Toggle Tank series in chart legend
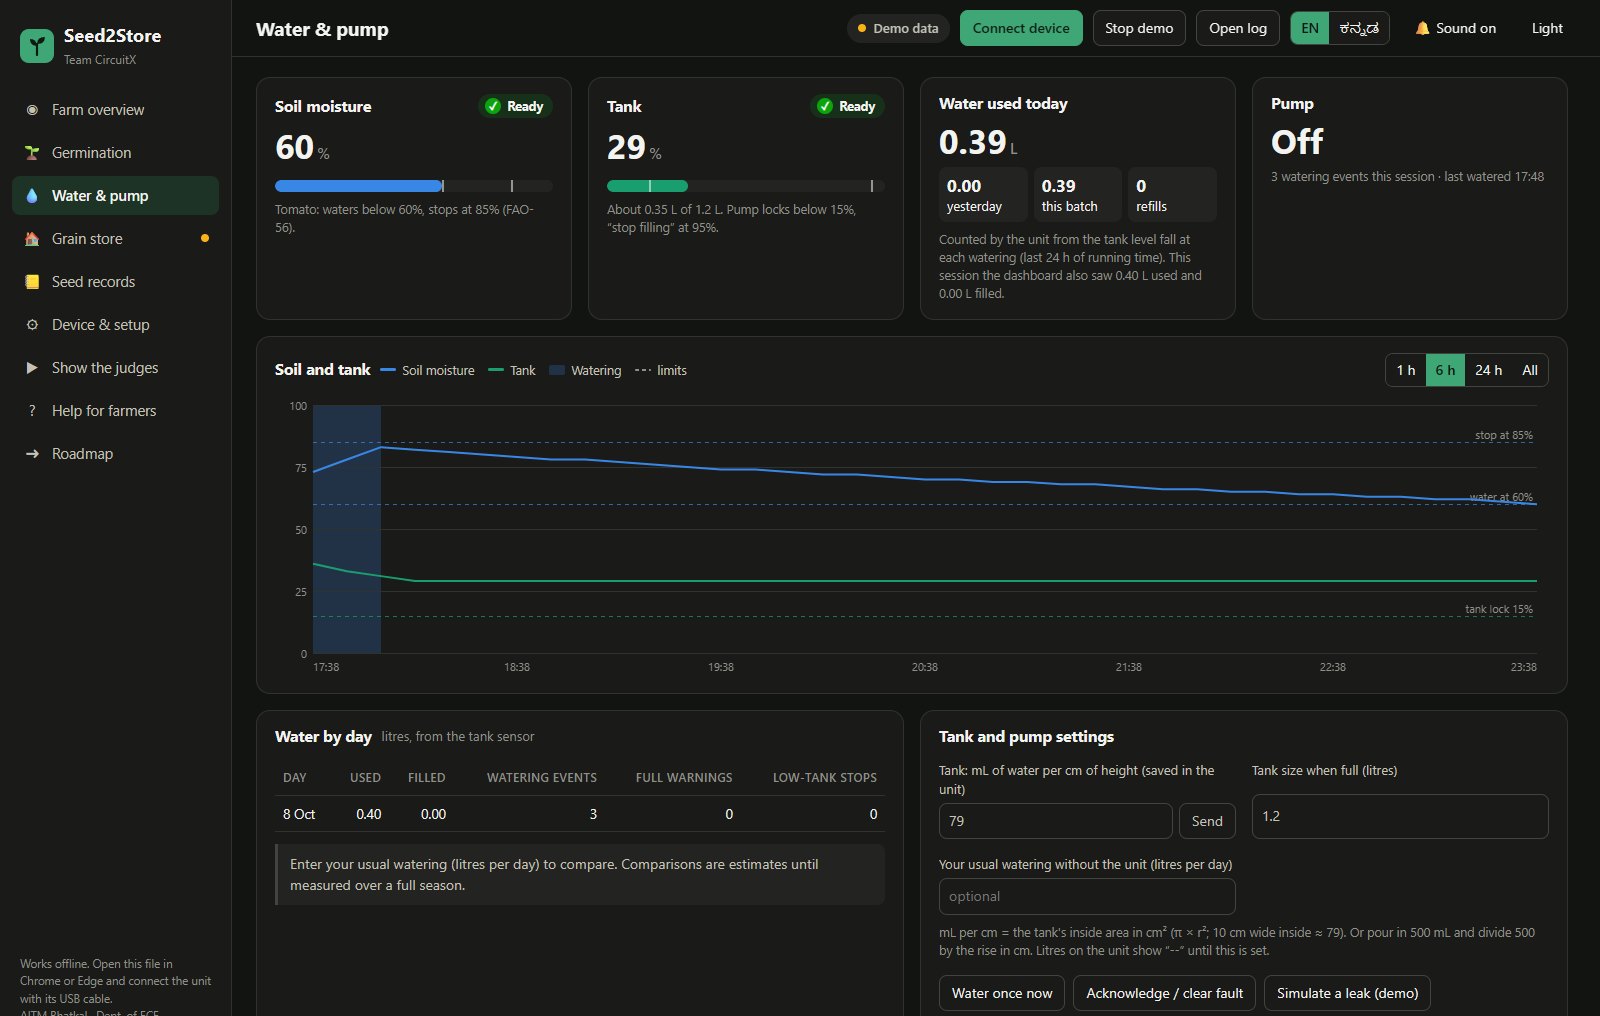The width and height of the screenshot is (1600, 1016). click(512, 370)
